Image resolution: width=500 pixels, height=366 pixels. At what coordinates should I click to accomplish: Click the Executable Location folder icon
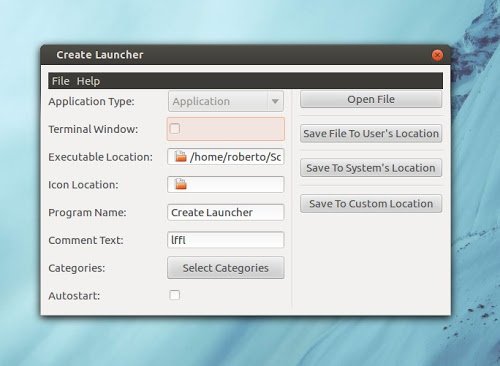(x=180, y=156)
